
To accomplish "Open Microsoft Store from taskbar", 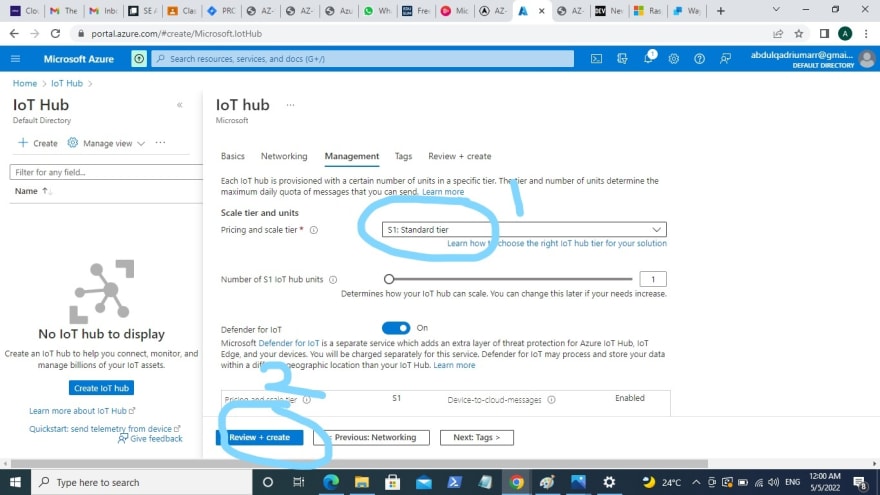I will point(392,482).
